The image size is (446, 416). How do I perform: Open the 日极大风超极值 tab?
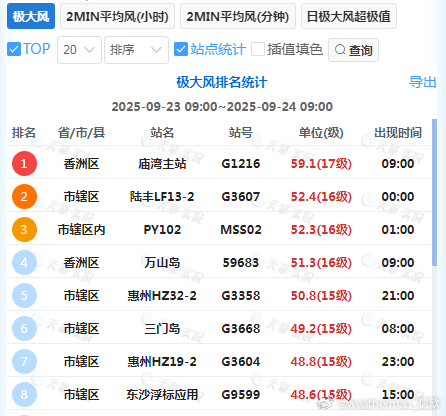pos(349,16)
